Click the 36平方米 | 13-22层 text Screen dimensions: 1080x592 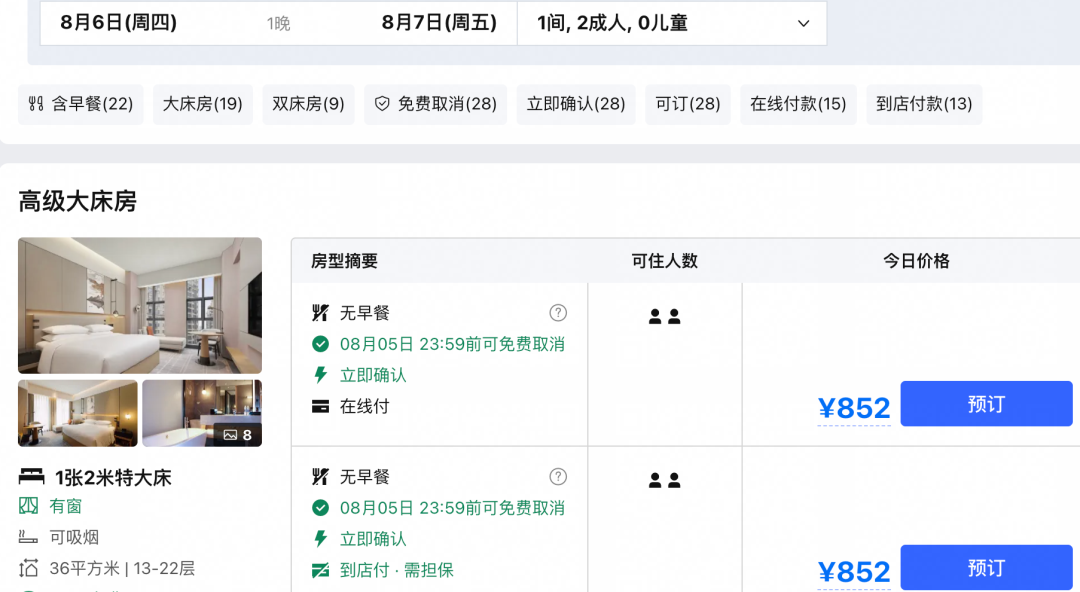(x=123, y=569)
